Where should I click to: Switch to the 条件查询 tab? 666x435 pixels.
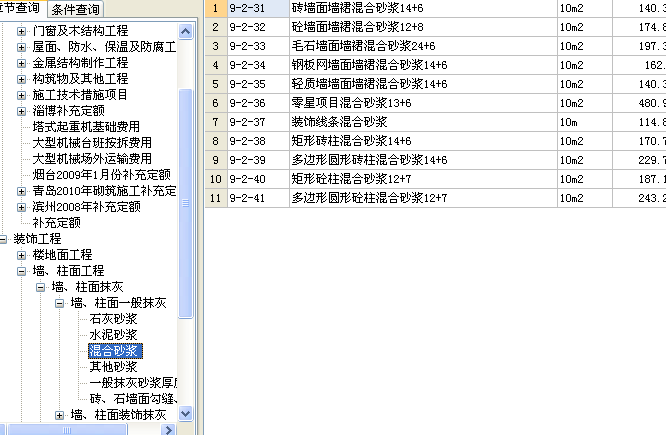(76, 9)
